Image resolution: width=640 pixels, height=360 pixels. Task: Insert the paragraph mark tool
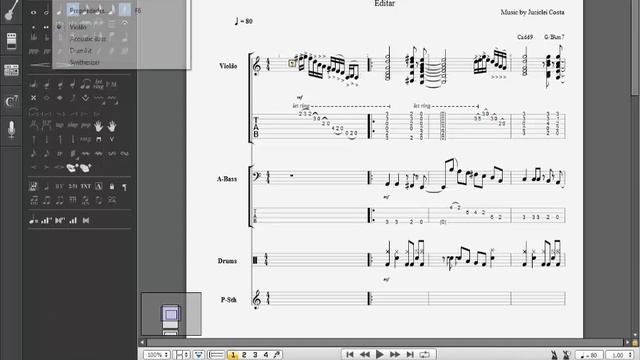pos(124,187)
